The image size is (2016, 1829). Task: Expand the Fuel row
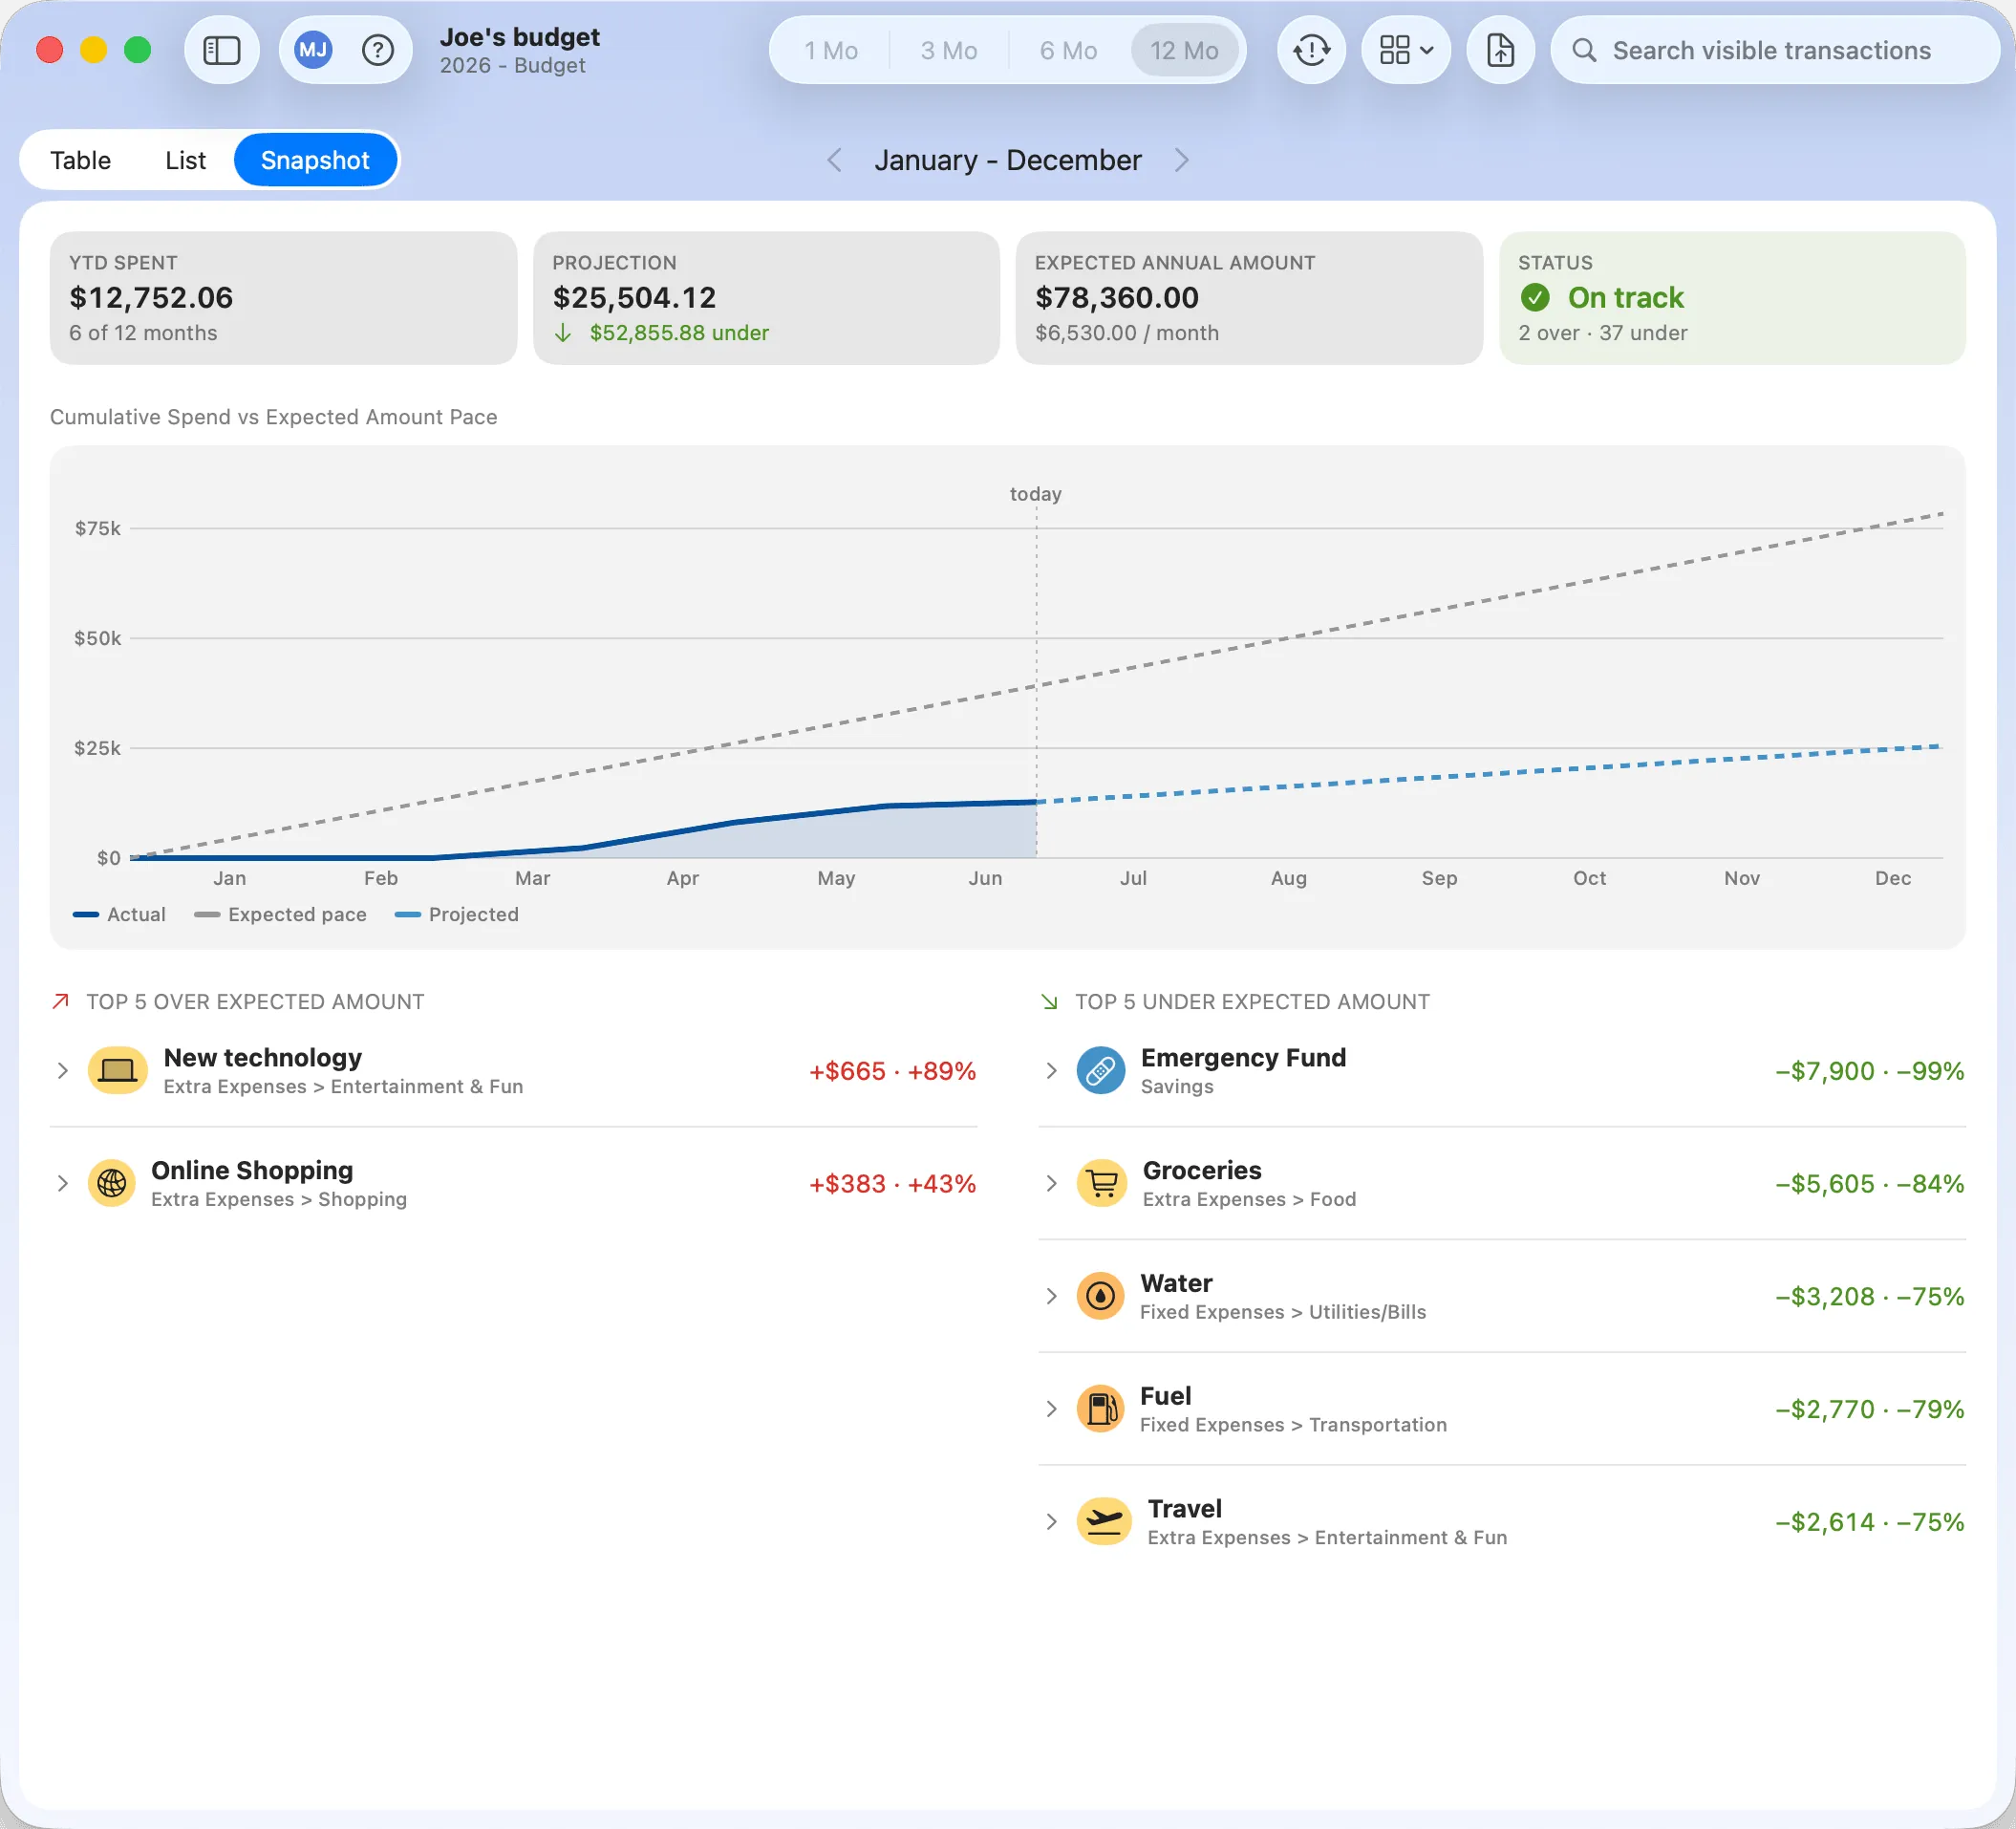pos(1051,1410)
